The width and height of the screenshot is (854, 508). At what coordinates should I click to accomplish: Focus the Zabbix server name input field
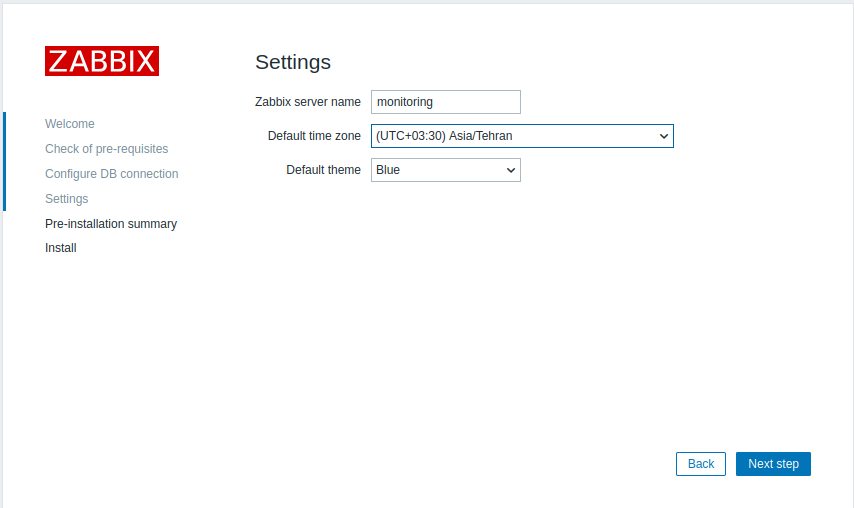point(445,102)
